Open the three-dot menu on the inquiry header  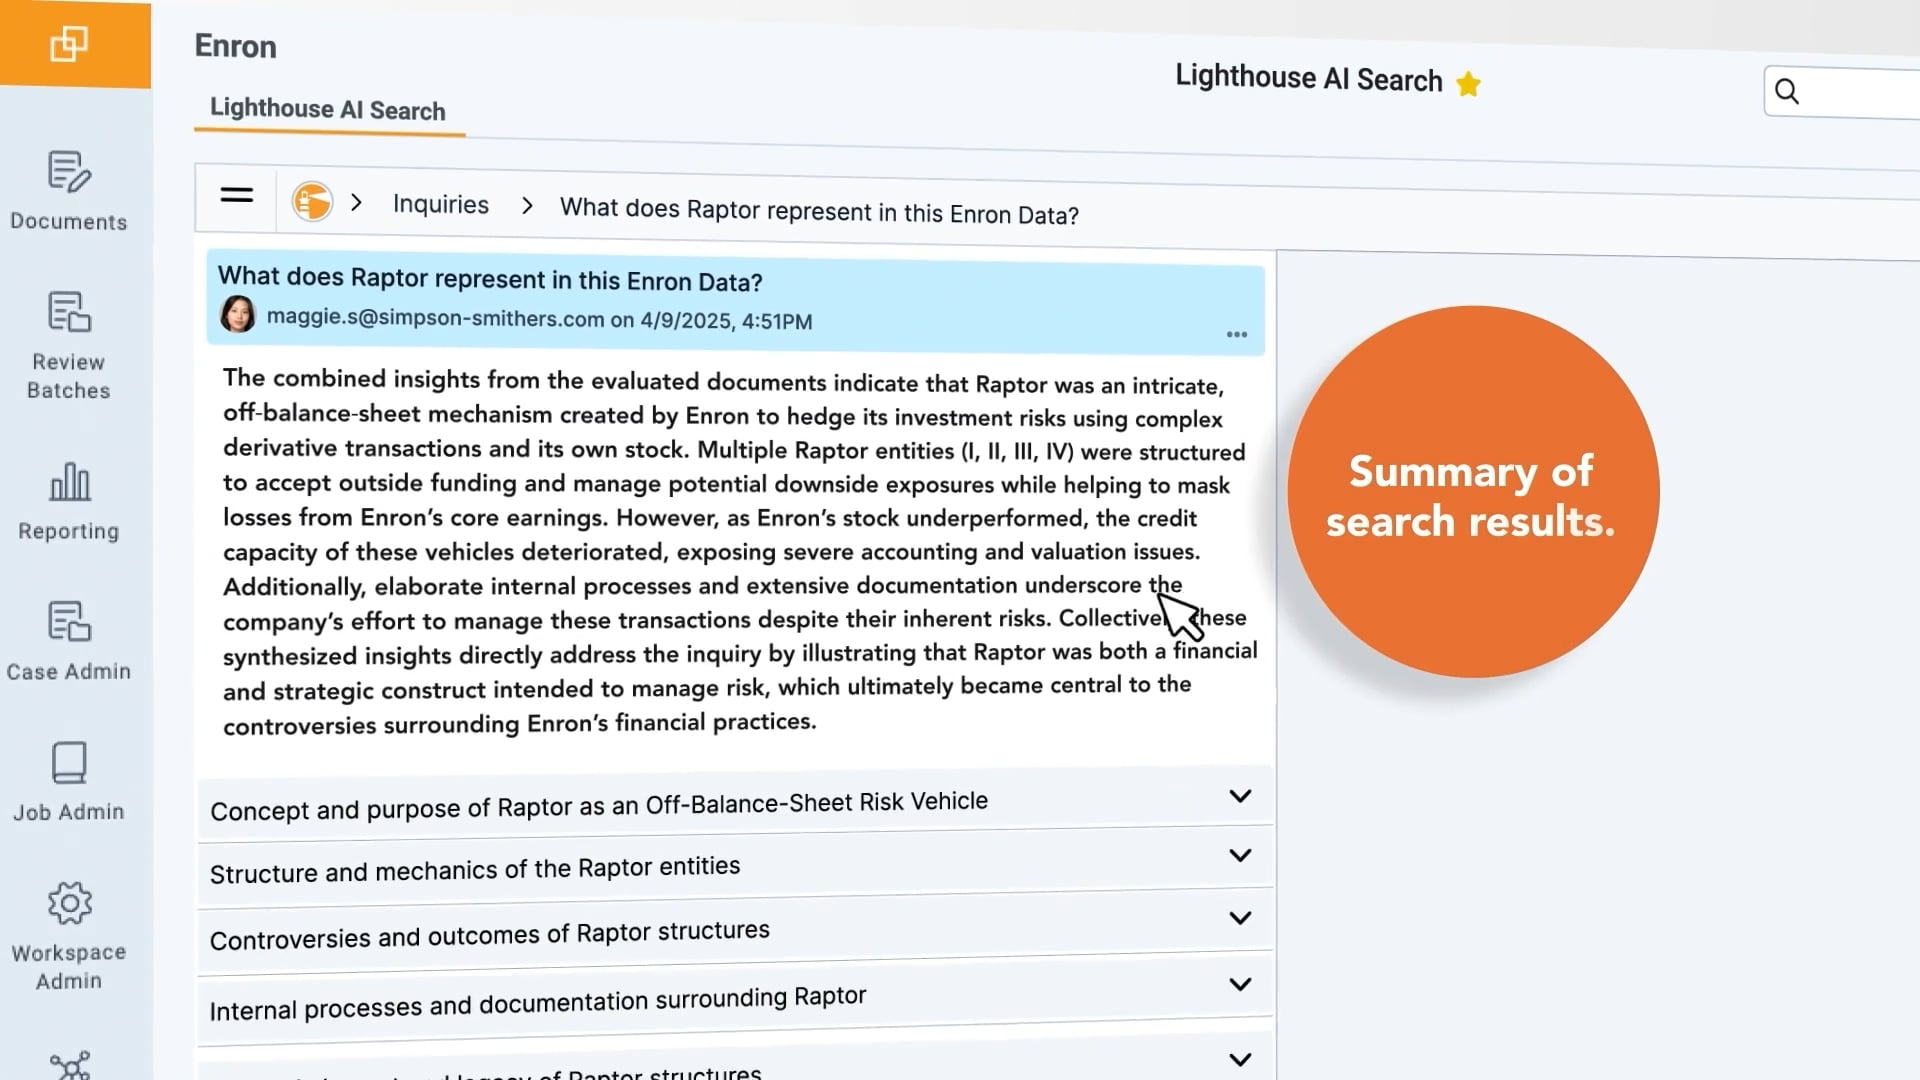[1237, 335]
